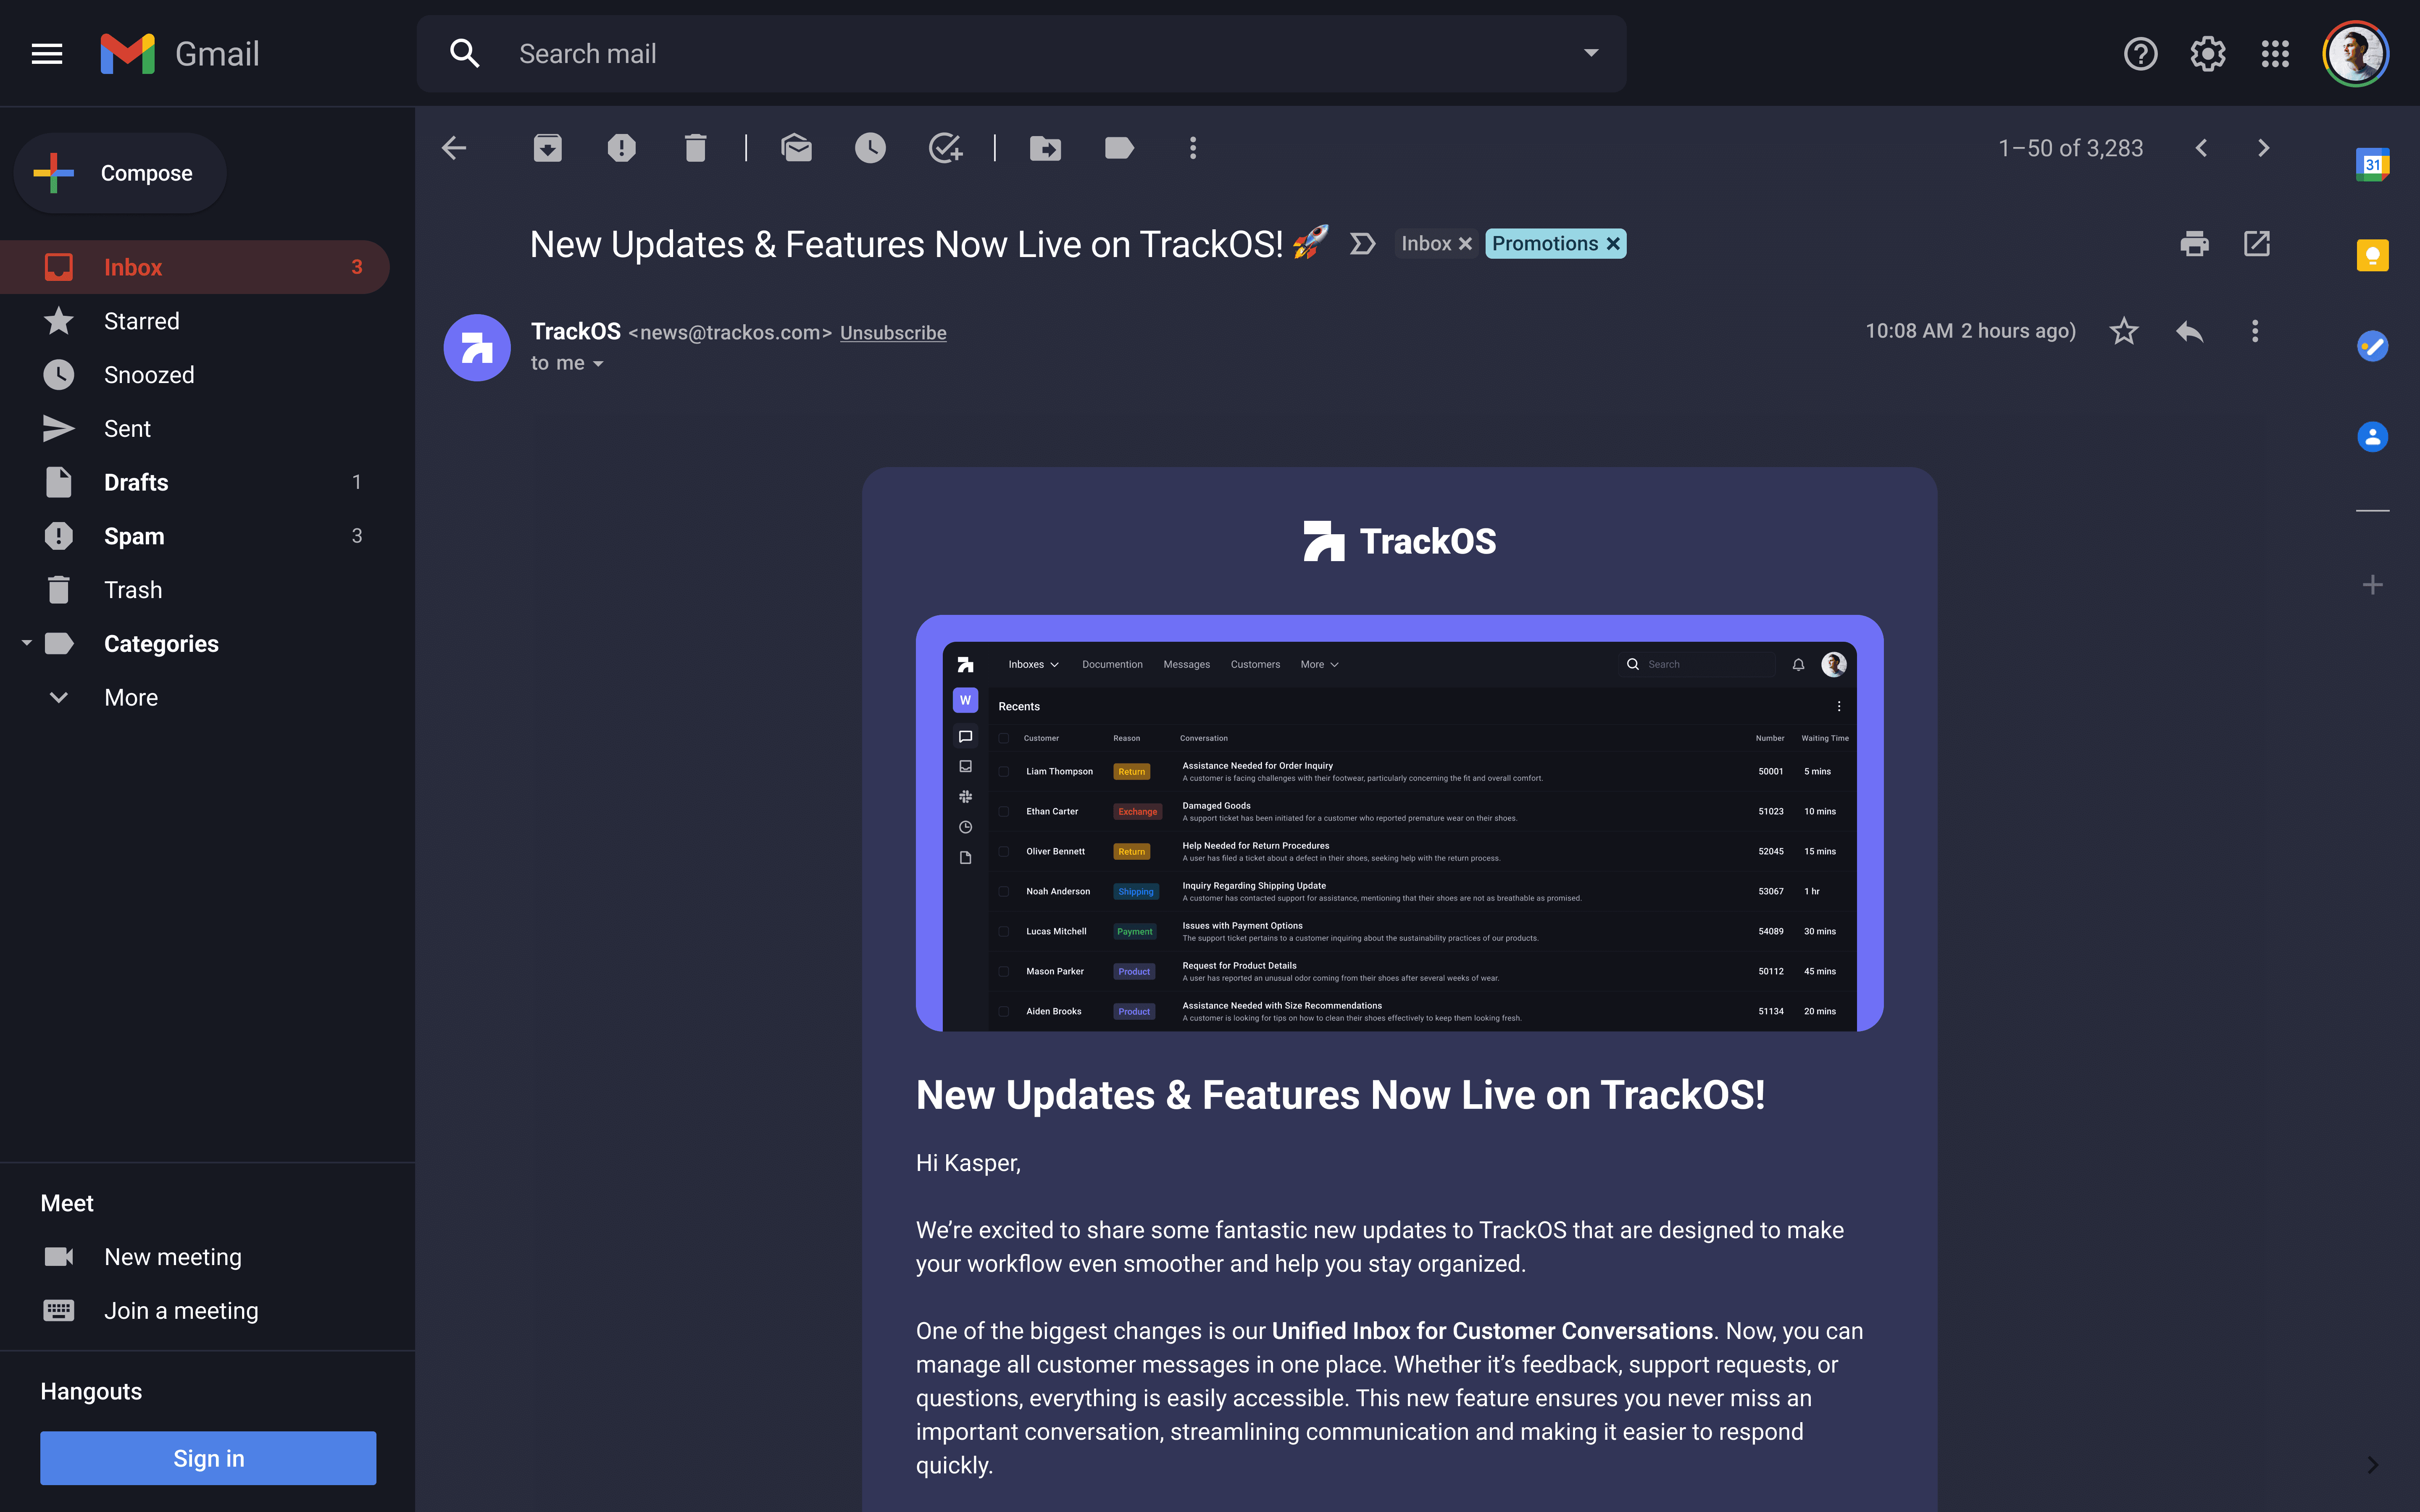The image size is (2420, 1512).
Task: Go back to inbox with back arrow
Action: (454, 148)
